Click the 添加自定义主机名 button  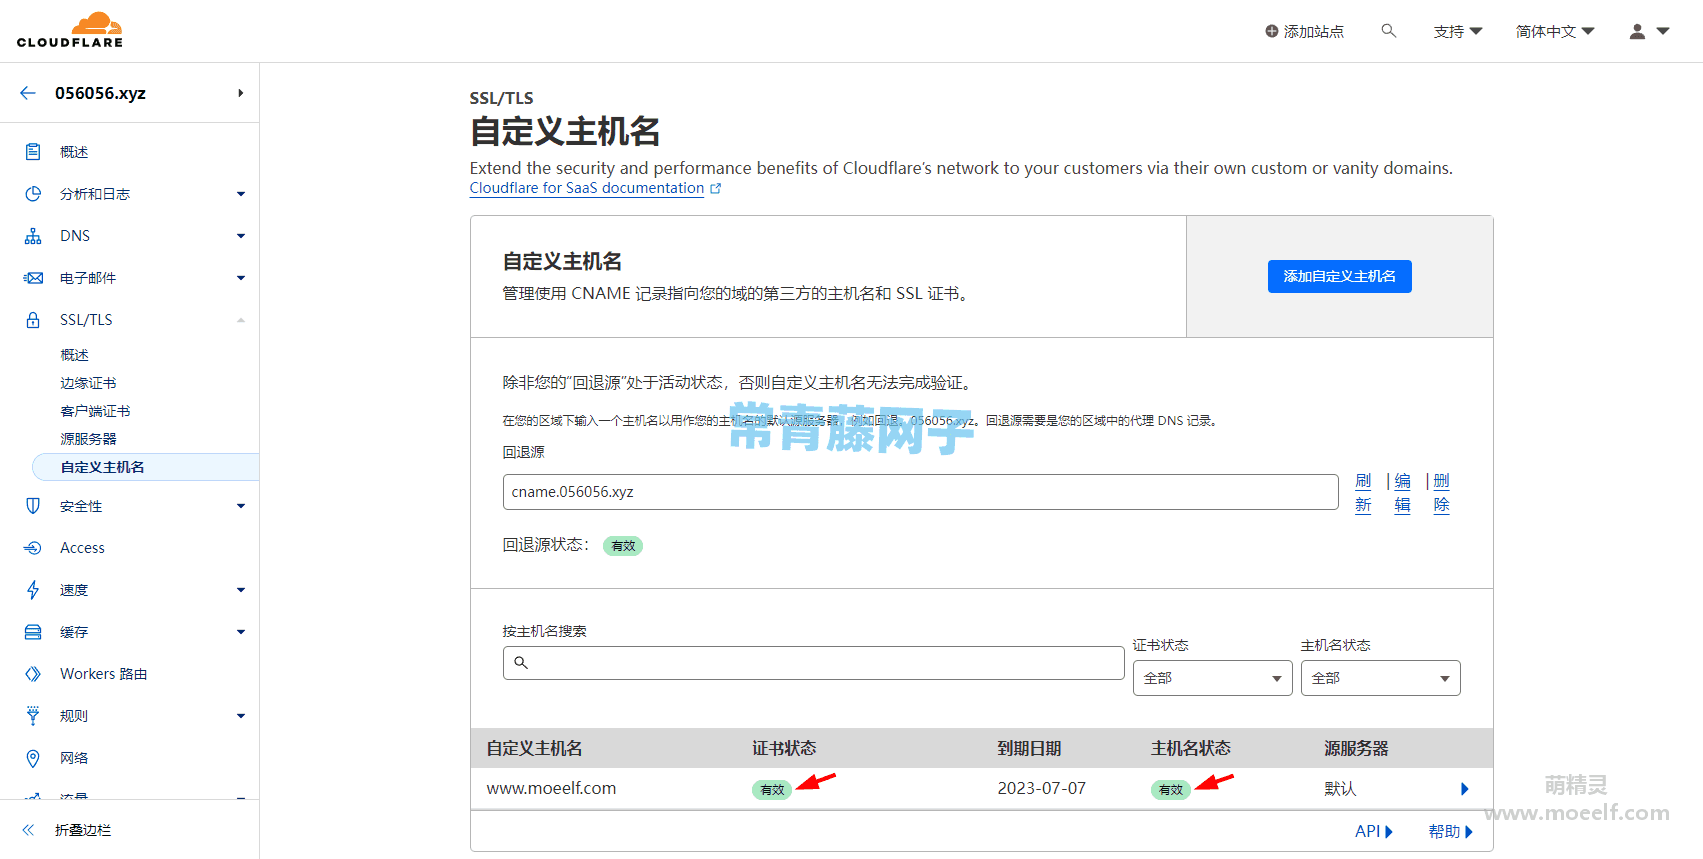pyautogui.click(x=1340, y=277)
